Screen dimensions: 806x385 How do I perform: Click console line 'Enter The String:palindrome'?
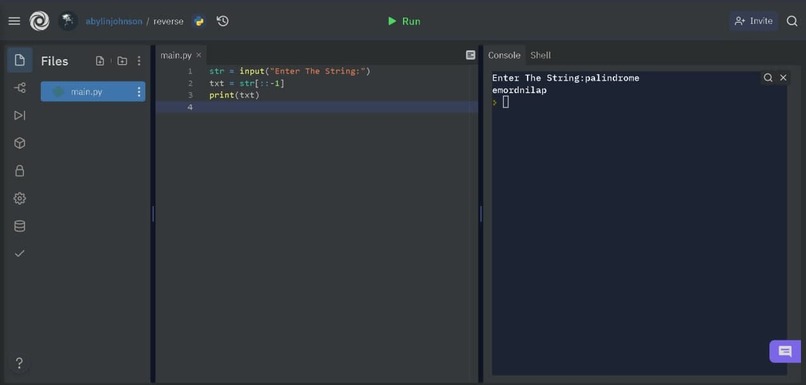click(x=565, y=78)
